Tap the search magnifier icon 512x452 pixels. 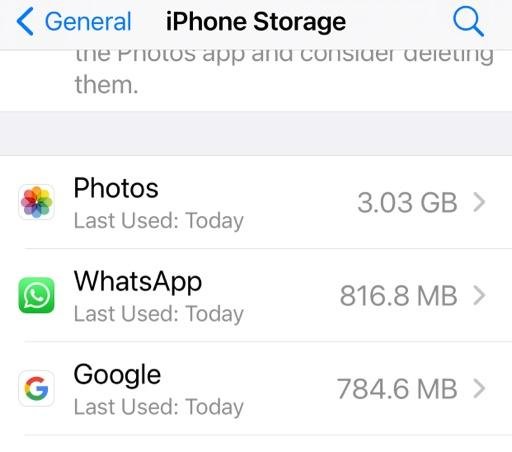pyautogui.click(x=468, y=22)
